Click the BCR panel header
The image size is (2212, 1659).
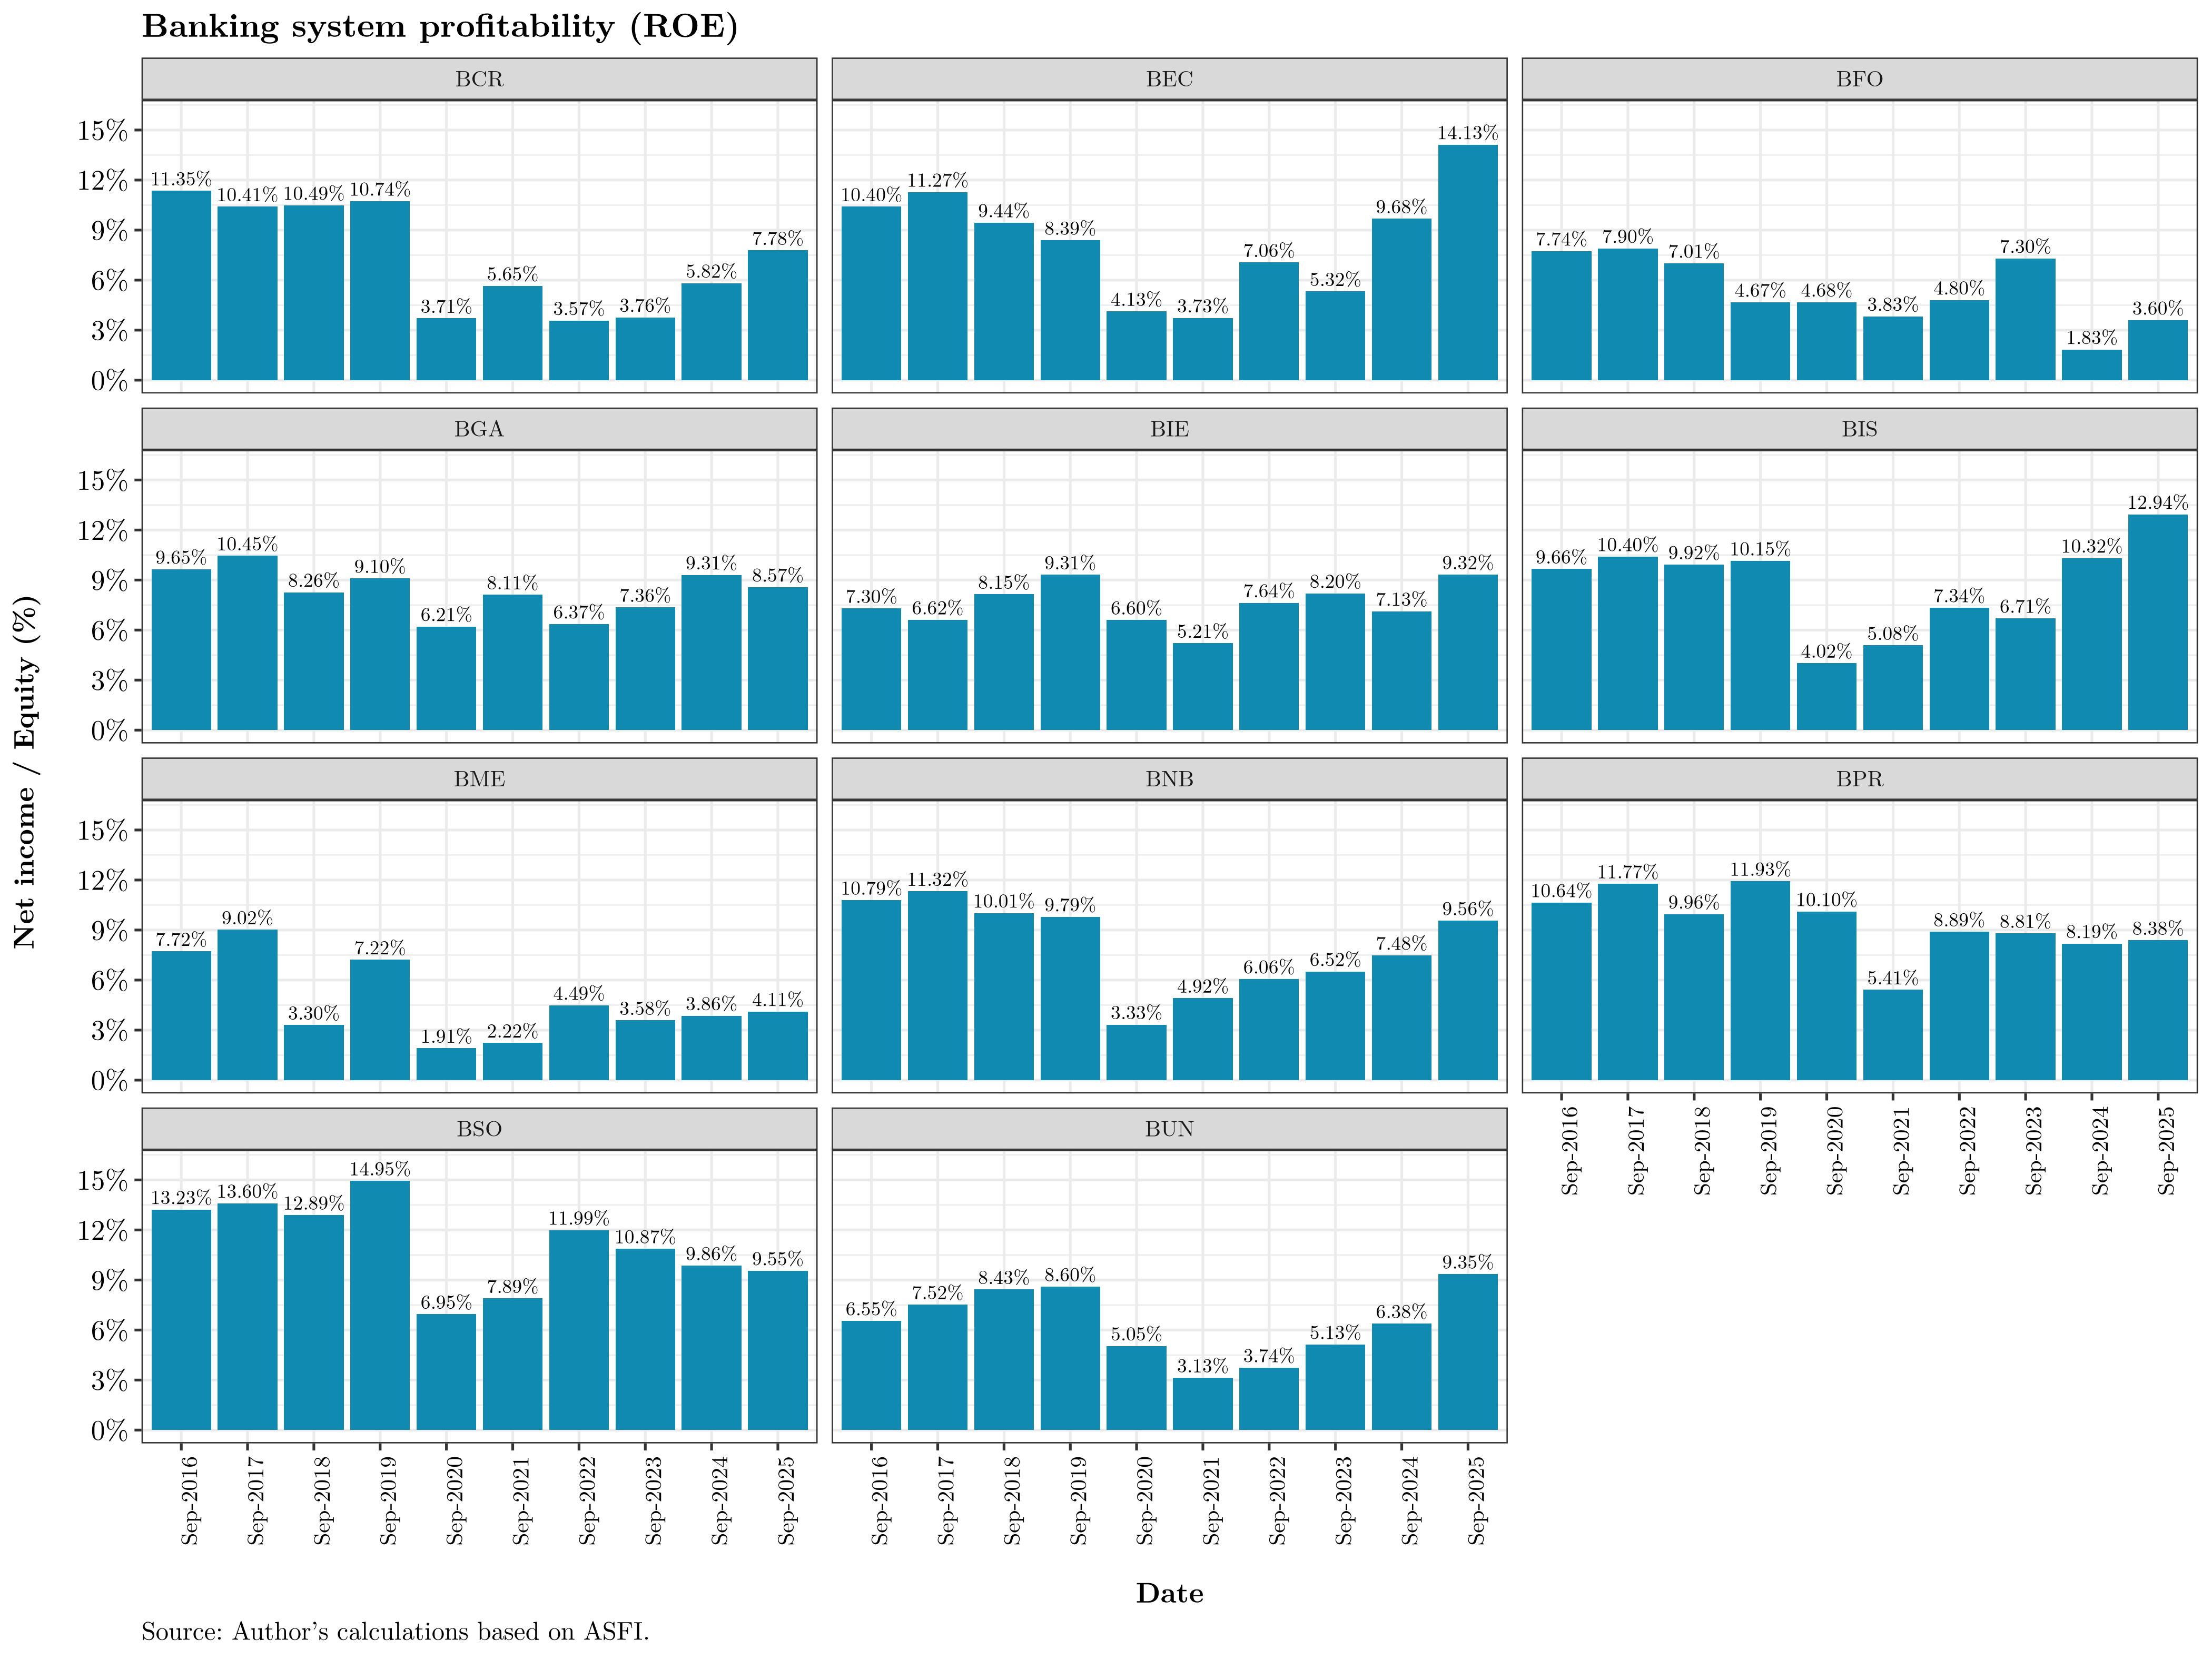479,79
